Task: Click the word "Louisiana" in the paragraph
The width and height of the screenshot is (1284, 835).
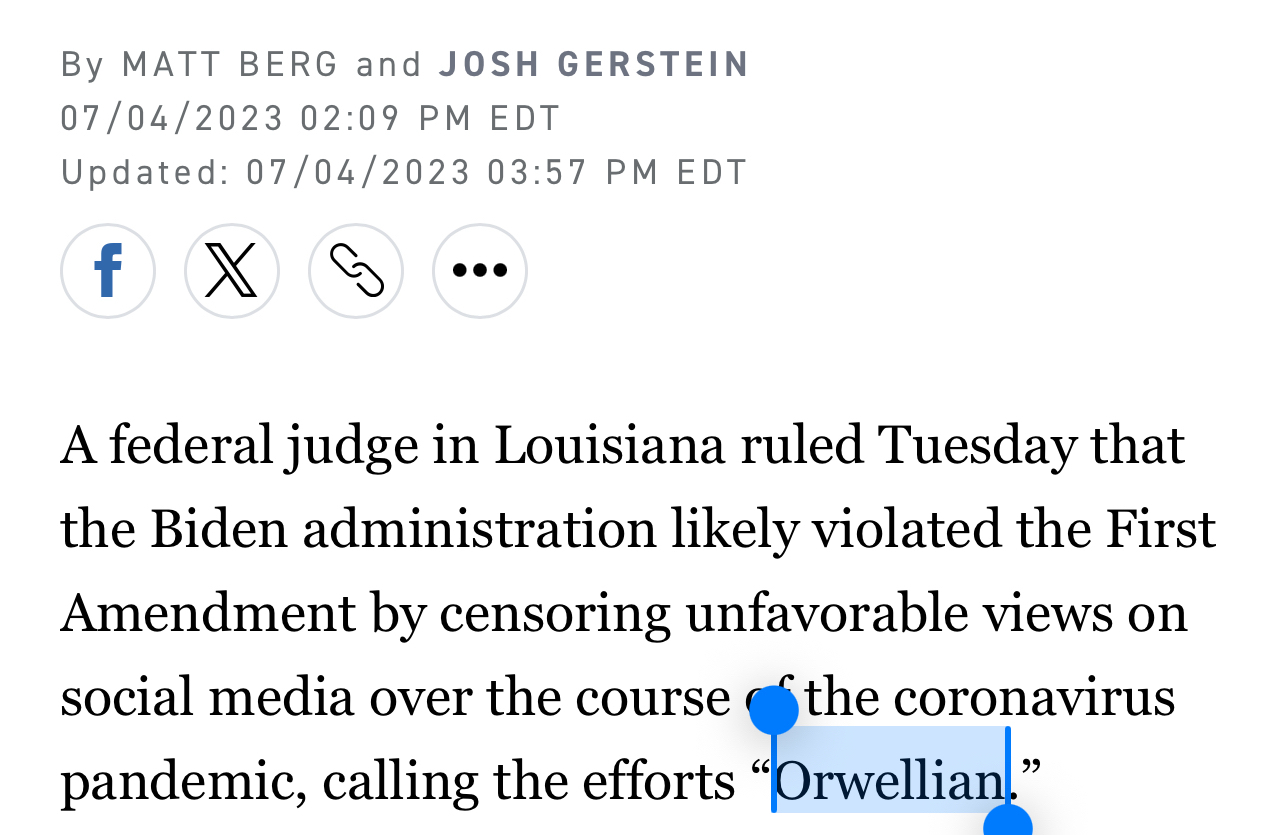Action: click(609, 446)
